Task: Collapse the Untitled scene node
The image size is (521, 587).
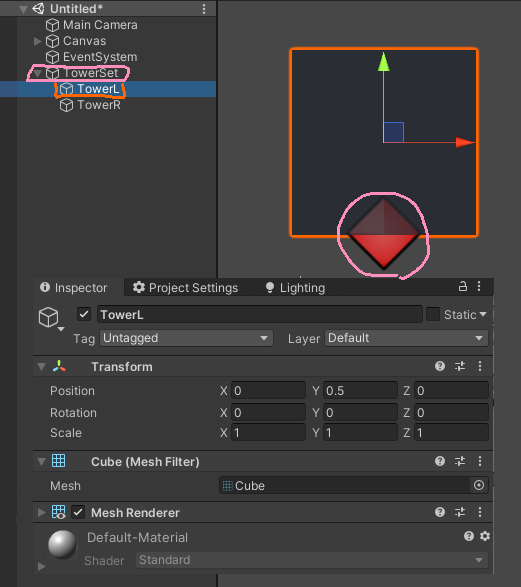Action: 23,9
